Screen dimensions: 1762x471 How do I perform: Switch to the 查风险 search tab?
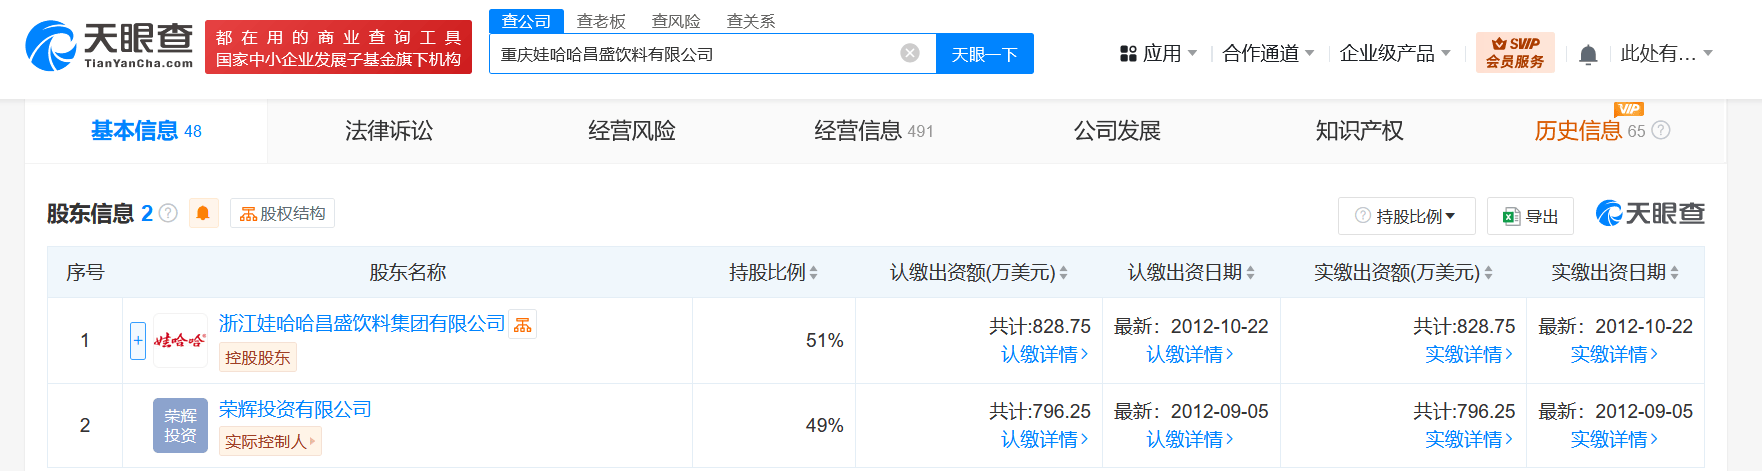click(x=676, y=21)
